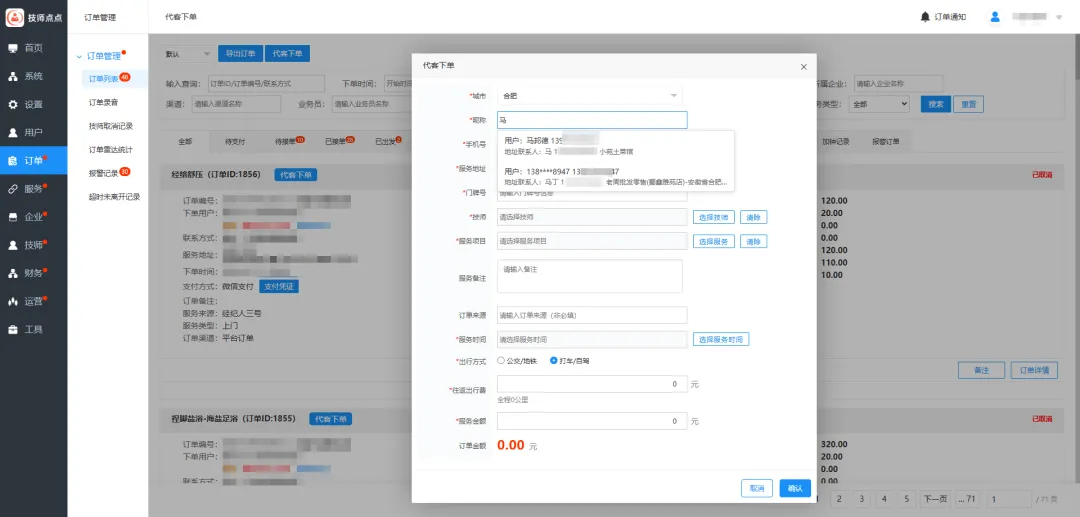This screenshot has width=1080, height=517.
Task: Open the 城市 合肥 dropdown
Action: click(x=590, y=96)
